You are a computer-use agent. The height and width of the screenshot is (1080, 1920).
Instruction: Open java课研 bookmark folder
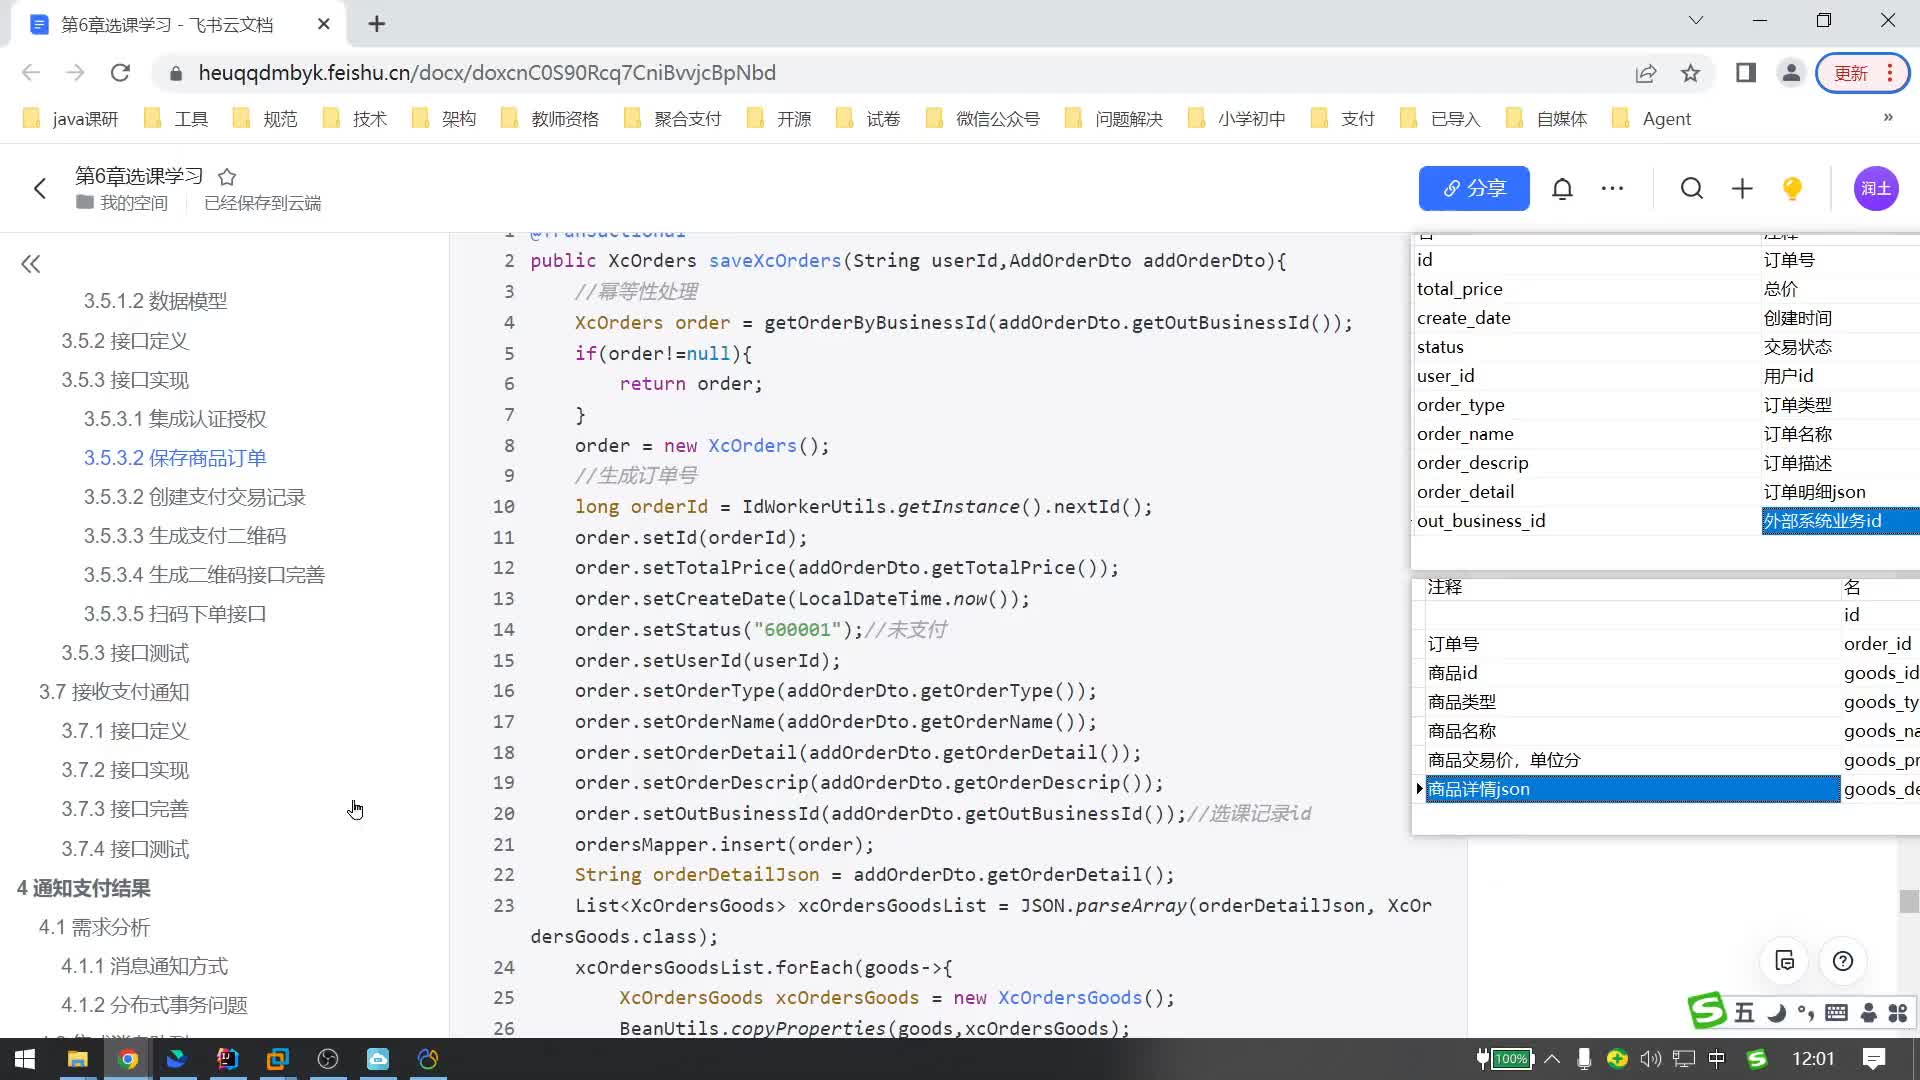[70, 119]
